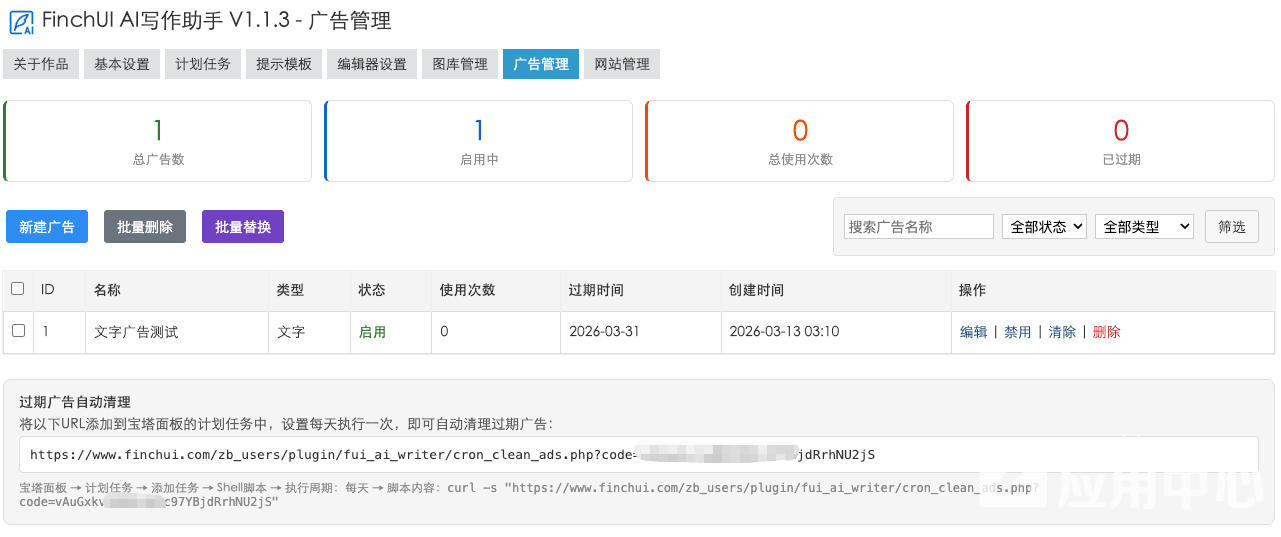Click the 总广告数 statistics card
The width and height of the screenshot is (1281, 537).
click(158, 141)
